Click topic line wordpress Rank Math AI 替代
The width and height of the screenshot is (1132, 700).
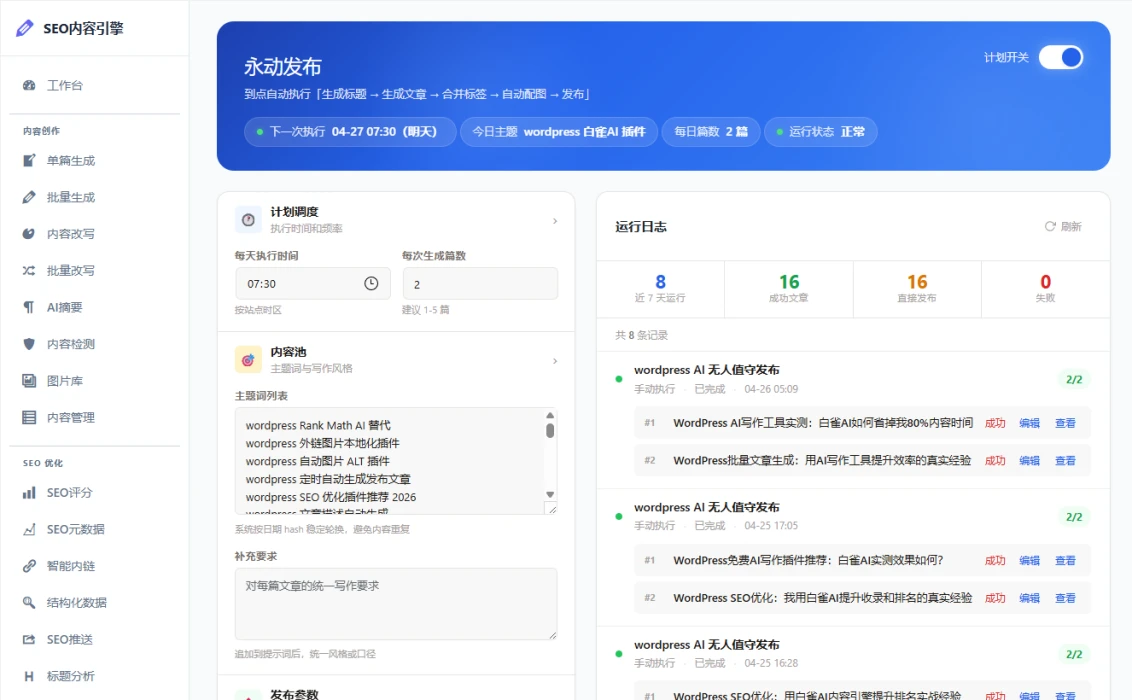pos(318,426)
